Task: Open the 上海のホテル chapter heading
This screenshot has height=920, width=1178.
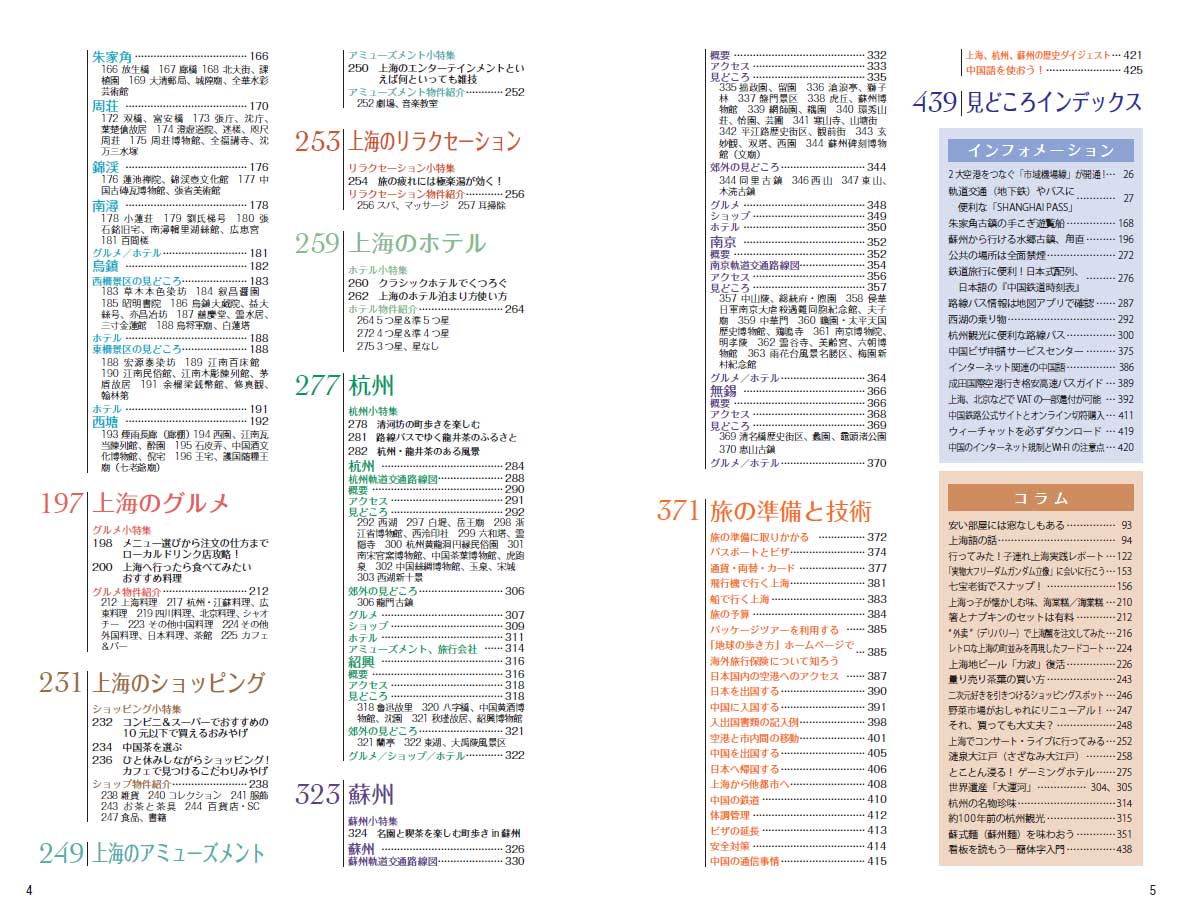Action: click(x=416, y=243)
